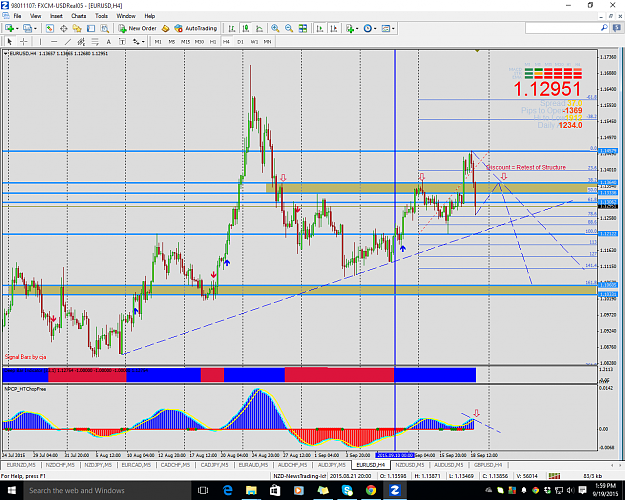
Task: Select the Horizontal Line drawing tool
Action: pos(54,41)
